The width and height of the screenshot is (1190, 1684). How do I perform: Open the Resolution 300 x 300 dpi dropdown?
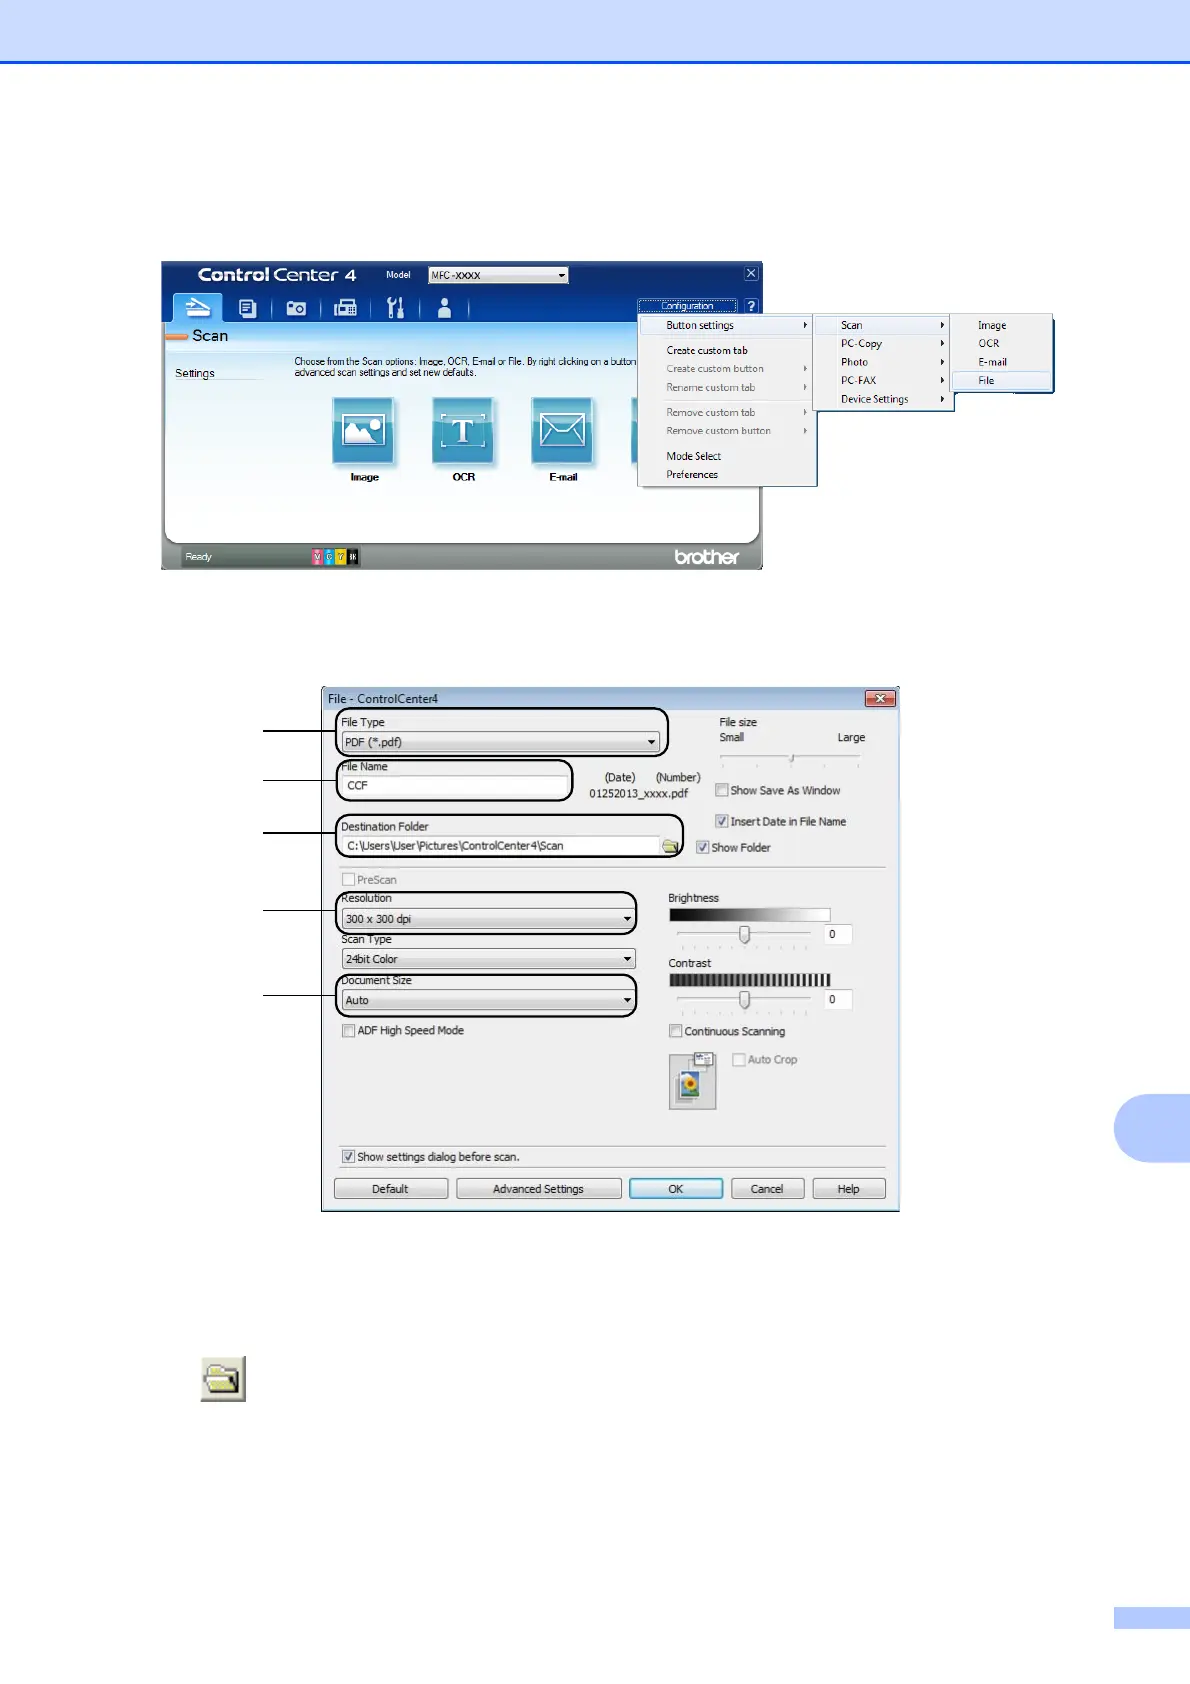(x=488, y=919)
